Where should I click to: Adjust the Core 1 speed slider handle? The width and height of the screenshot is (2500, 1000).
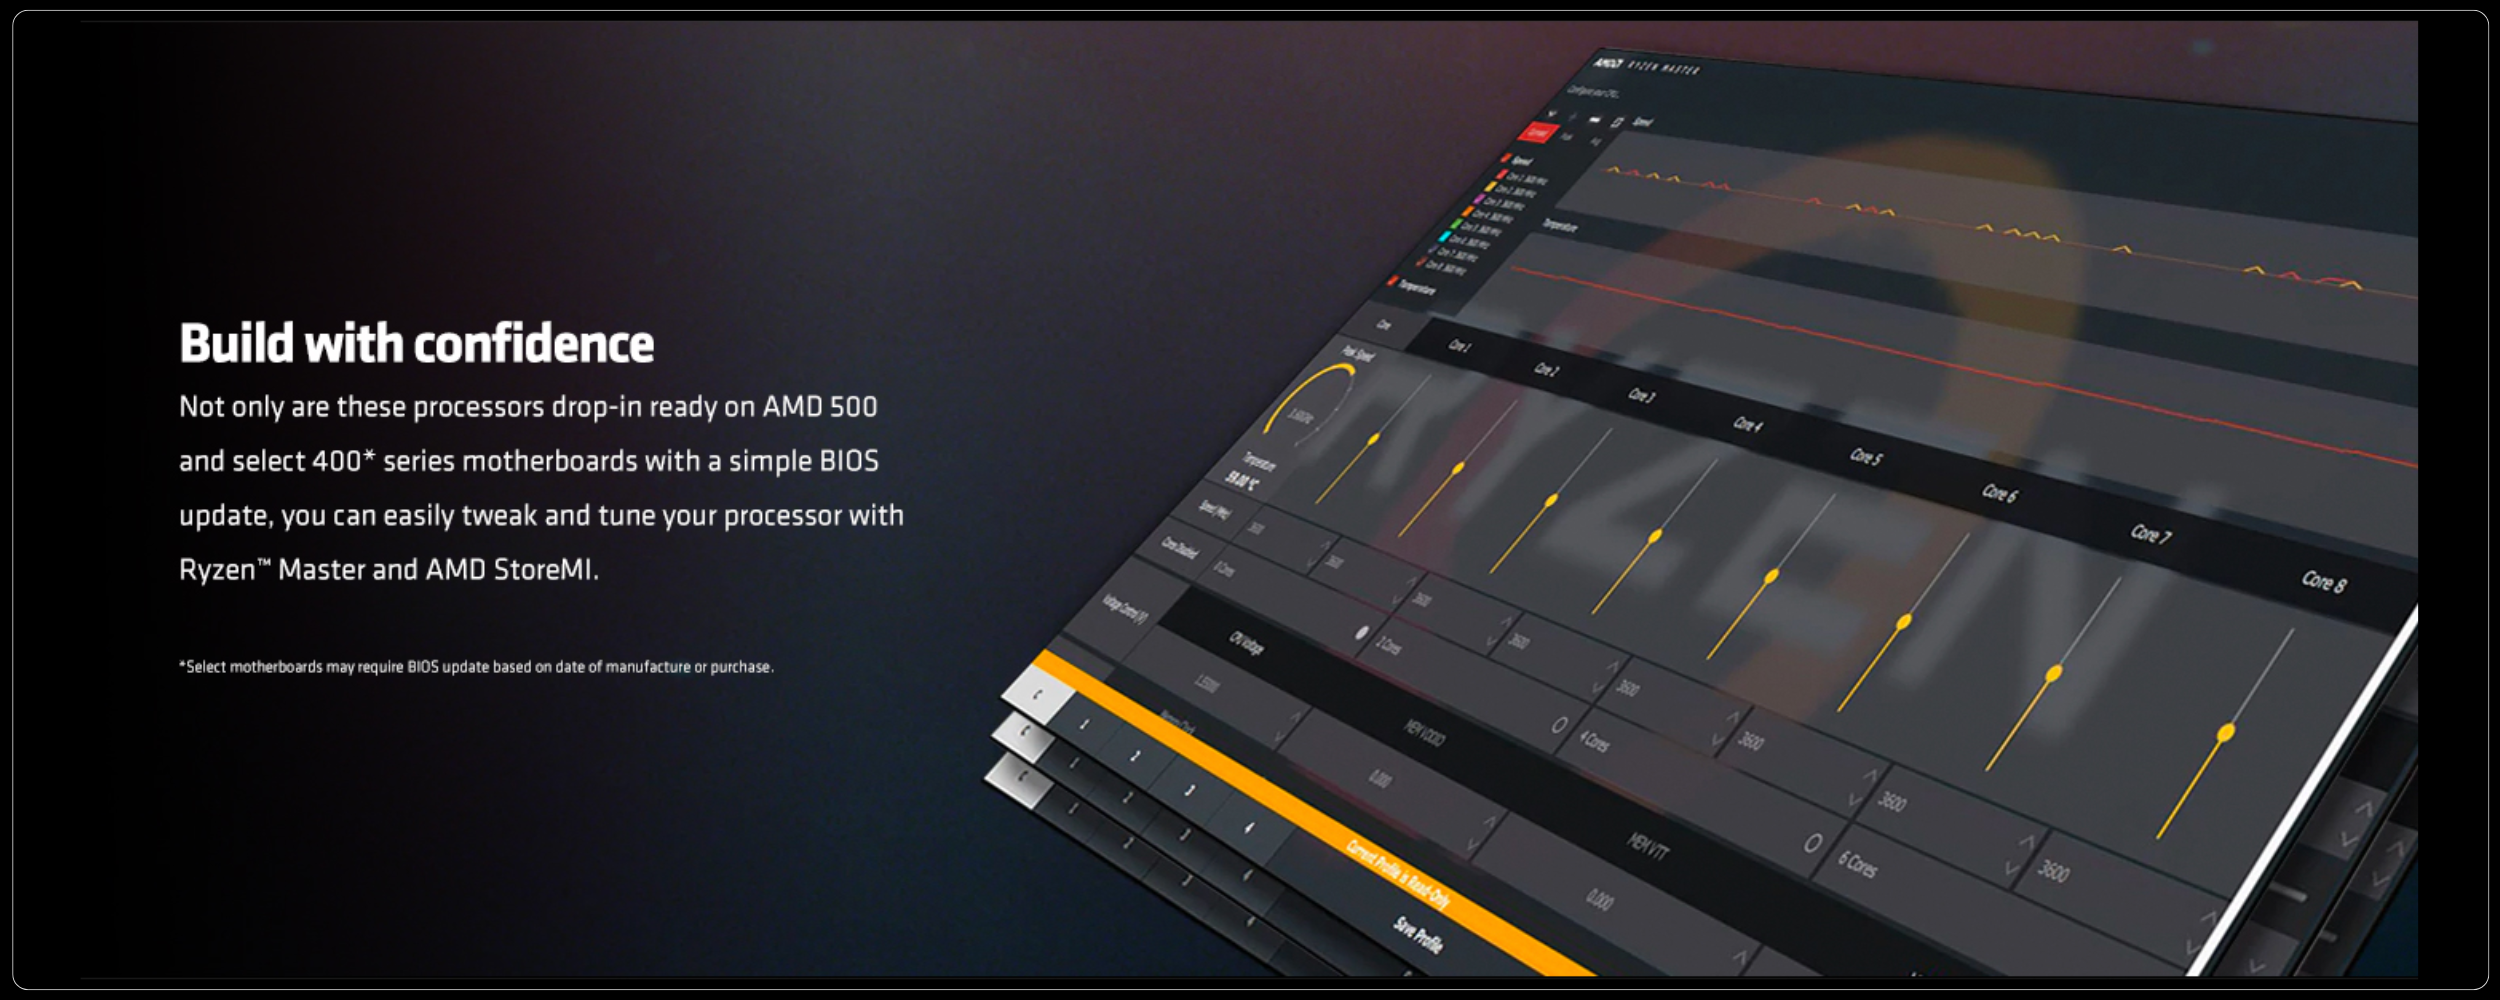(1374, 439)
